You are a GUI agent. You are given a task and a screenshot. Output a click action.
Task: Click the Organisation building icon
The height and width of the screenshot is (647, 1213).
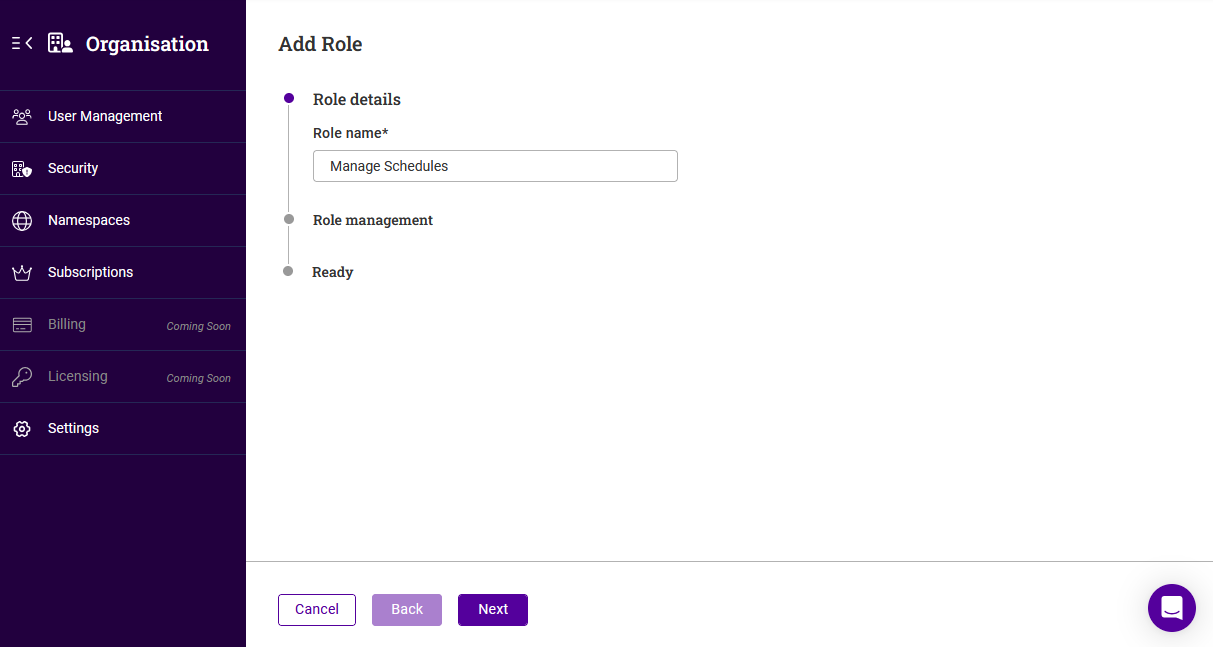coord(60,43)
